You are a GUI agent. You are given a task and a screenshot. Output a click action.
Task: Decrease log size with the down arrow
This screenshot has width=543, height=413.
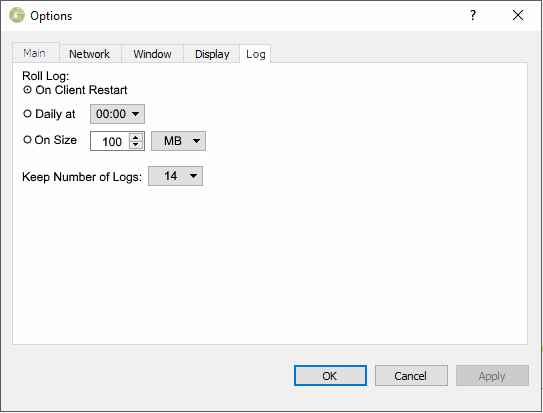pos(136,145)
